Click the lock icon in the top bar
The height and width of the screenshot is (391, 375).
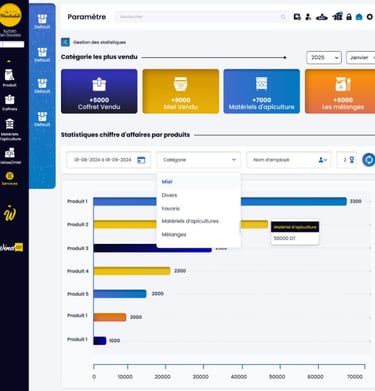[x=349, y=17]
